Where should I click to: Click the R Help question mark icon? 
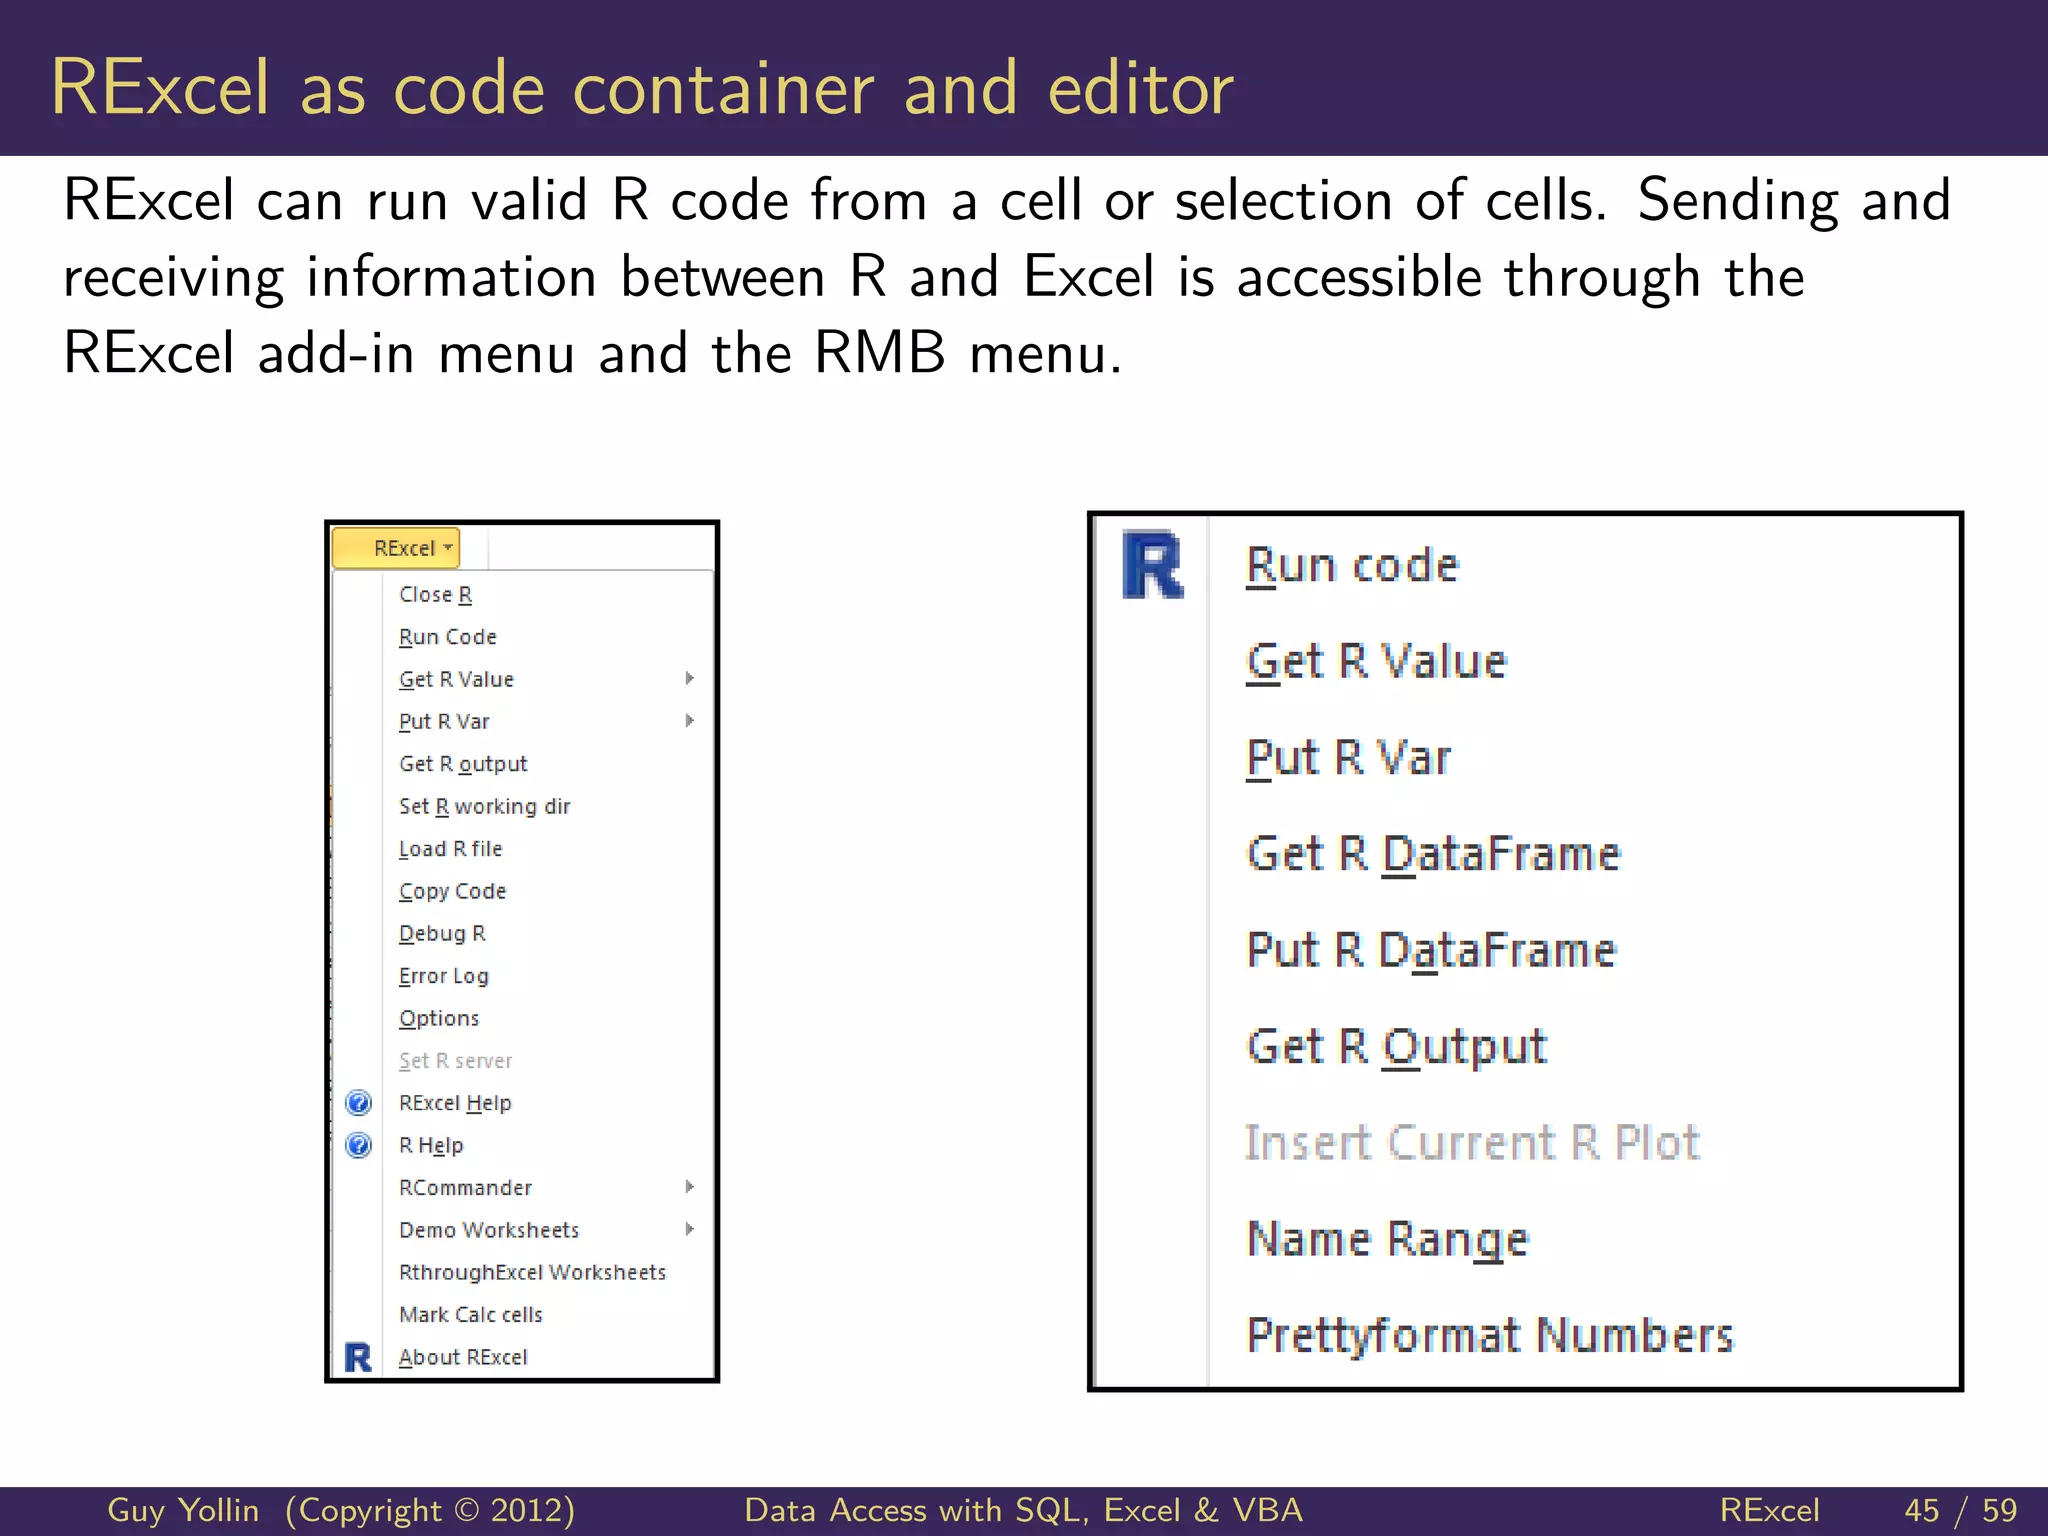(358, 1145)
